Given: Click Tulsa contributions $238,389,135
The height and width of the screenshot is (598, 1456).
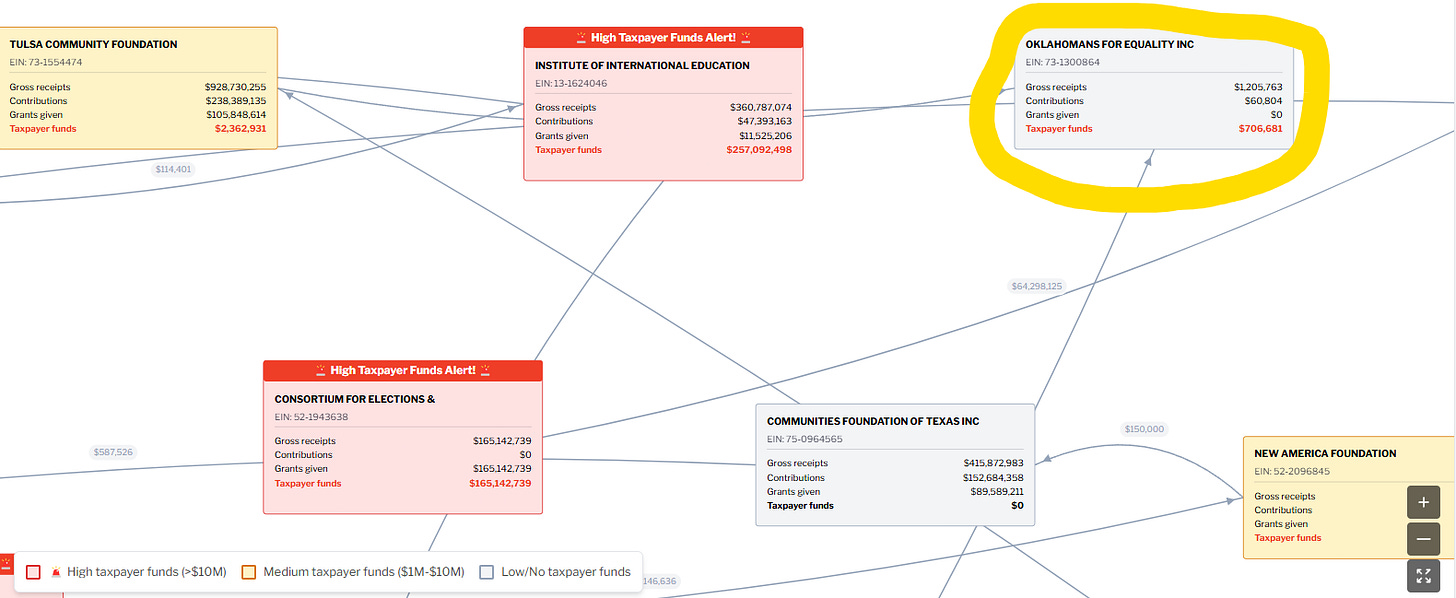Looking at the screenshot, I should point(235,101).
